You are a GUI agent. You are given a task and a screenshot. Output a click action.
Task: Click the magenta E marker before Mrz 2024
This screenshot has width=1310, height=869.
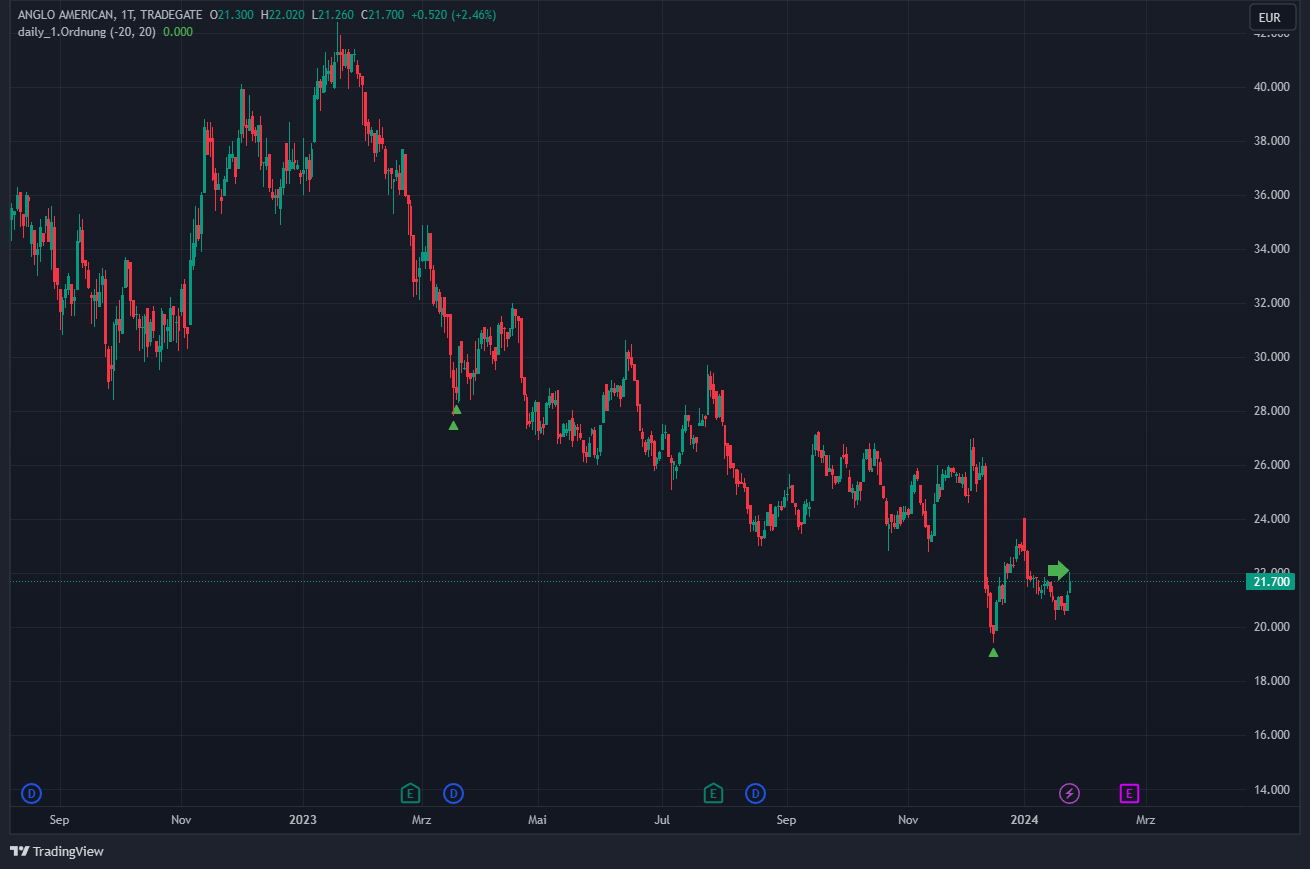click(1129, 793)
